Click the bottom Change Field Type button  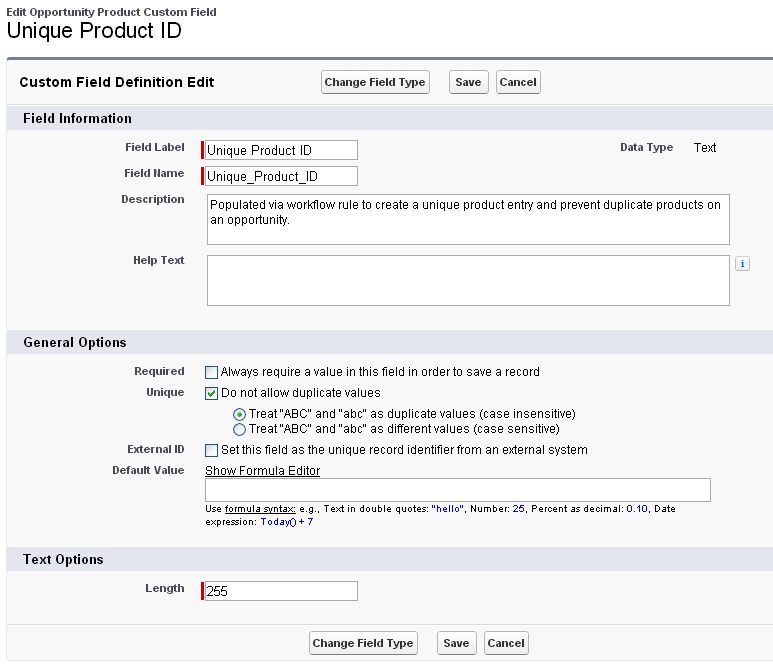coord(362,643)
